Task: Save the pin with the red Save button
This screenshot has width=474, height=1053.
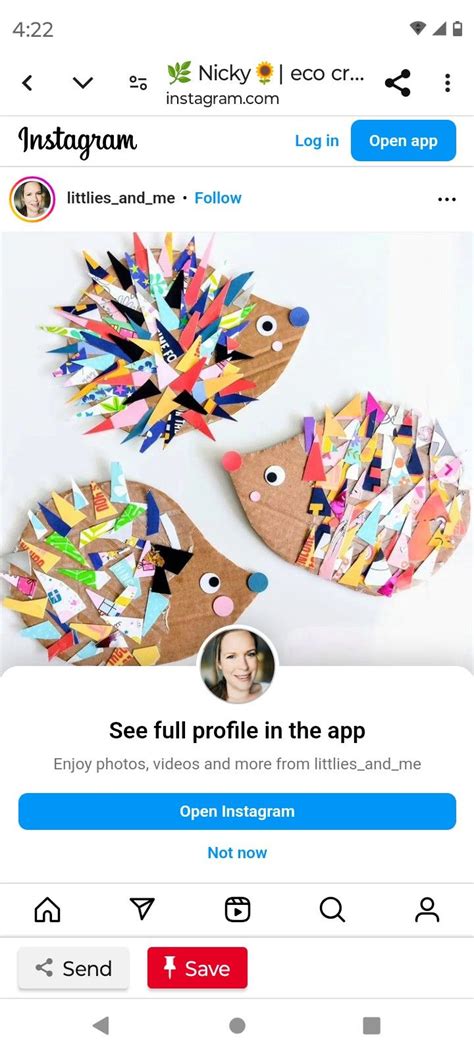Action: click(x=197, y=968)
